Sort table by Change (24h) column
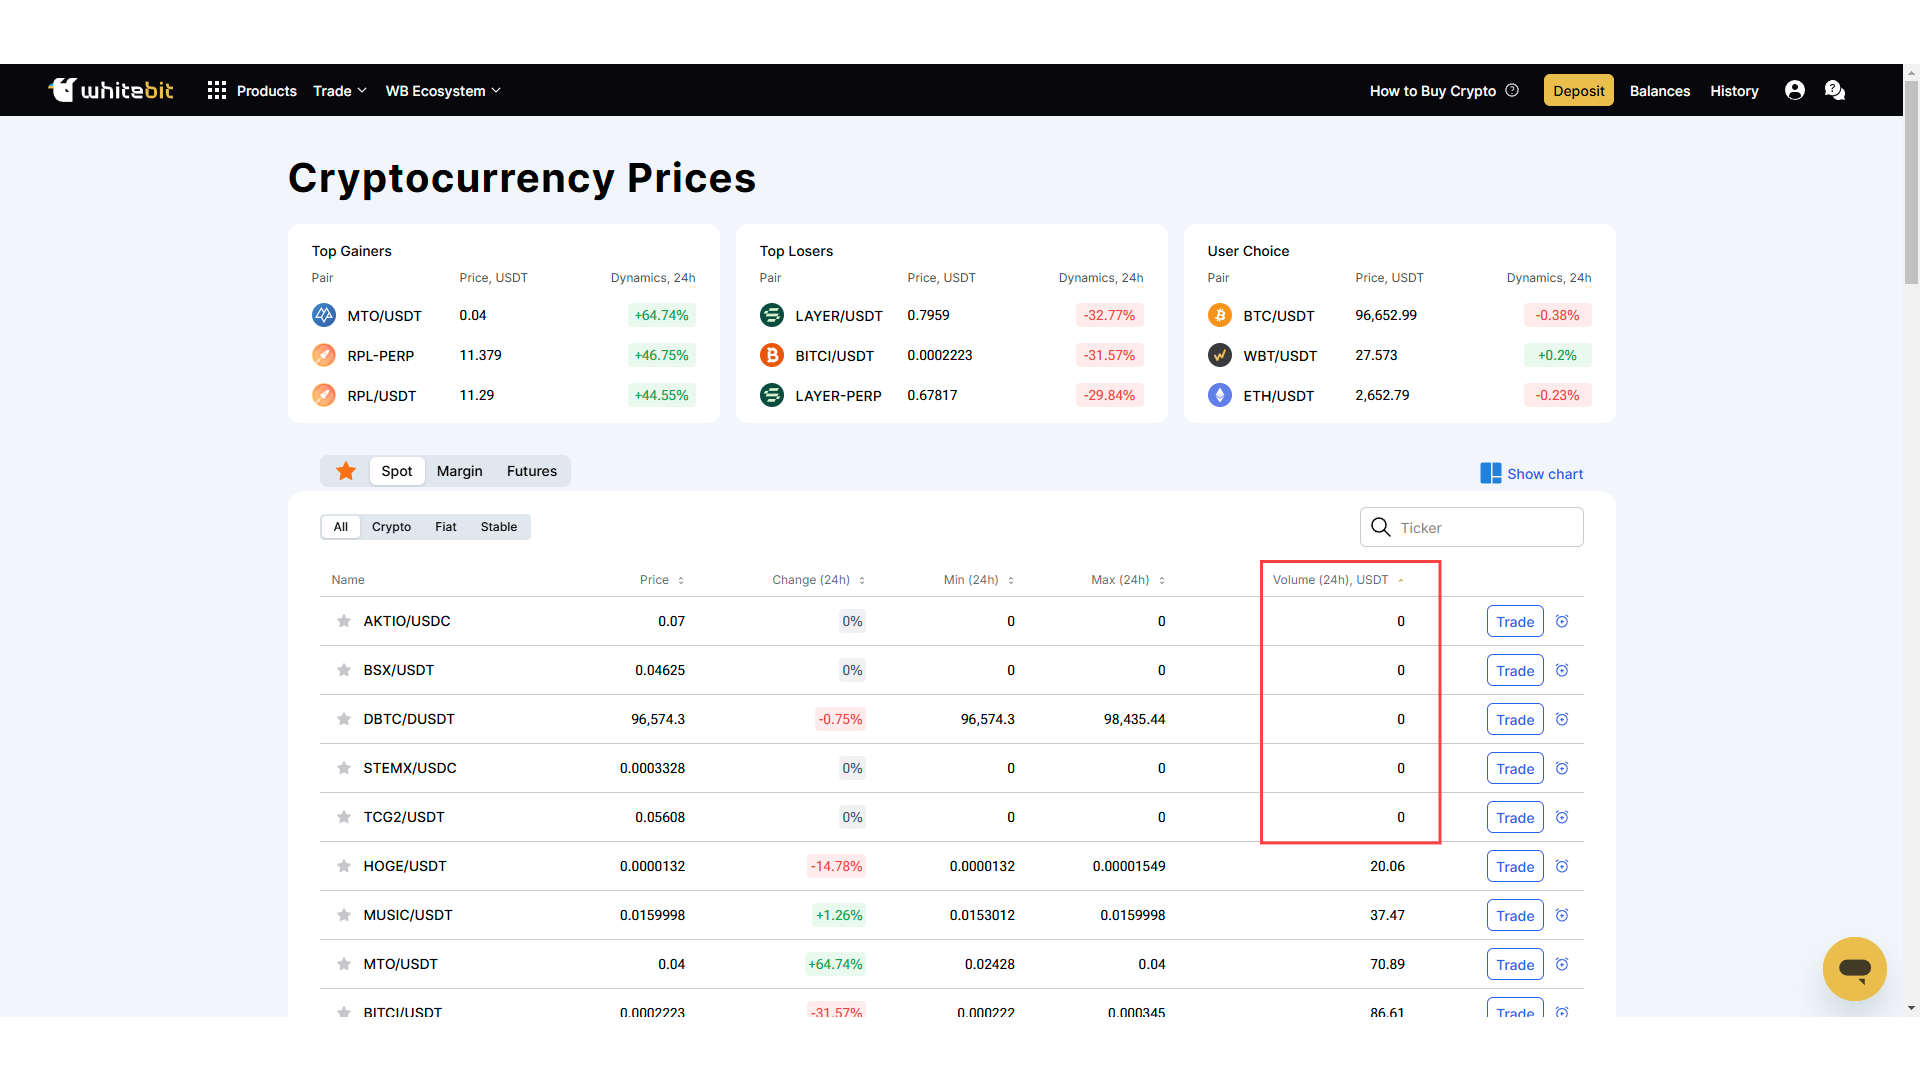Image resolution: width=1920 pixels, height=1080 pixels. pos(818,580)
